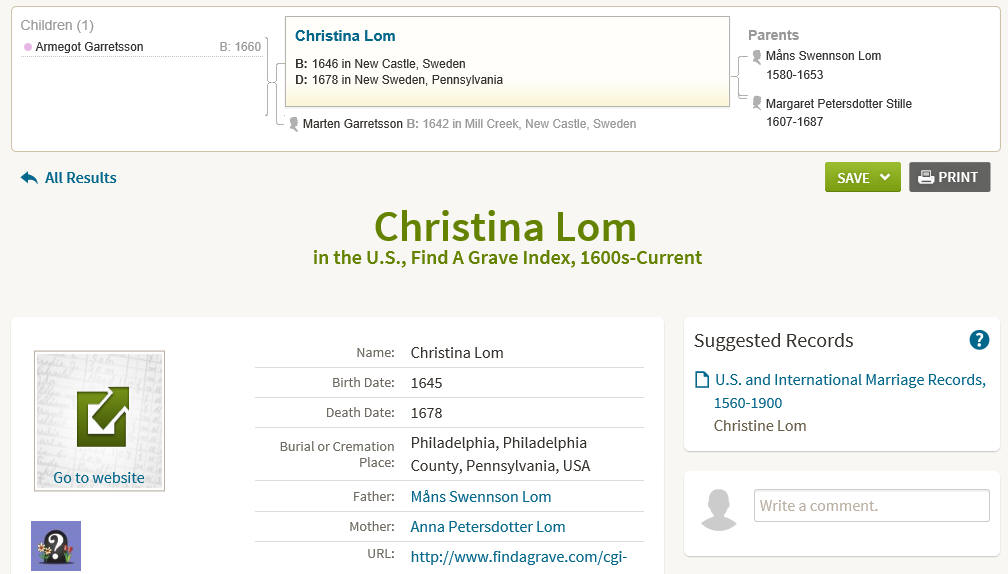The height and width of the screenshot is (574, 1008).
Task: Click the Find A Grave tombstone thumbnail
Action: click(56, 546)
